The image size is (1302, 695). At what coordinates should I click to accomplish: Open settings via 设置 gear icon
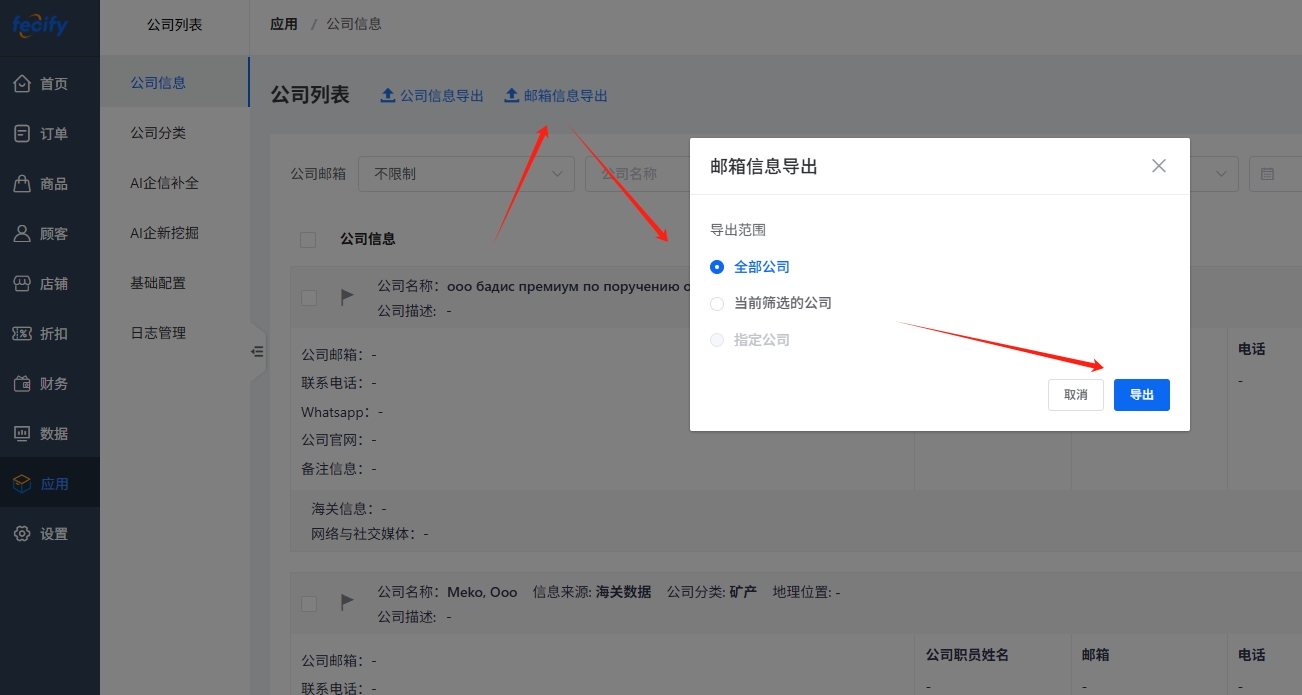coord(22,534)
